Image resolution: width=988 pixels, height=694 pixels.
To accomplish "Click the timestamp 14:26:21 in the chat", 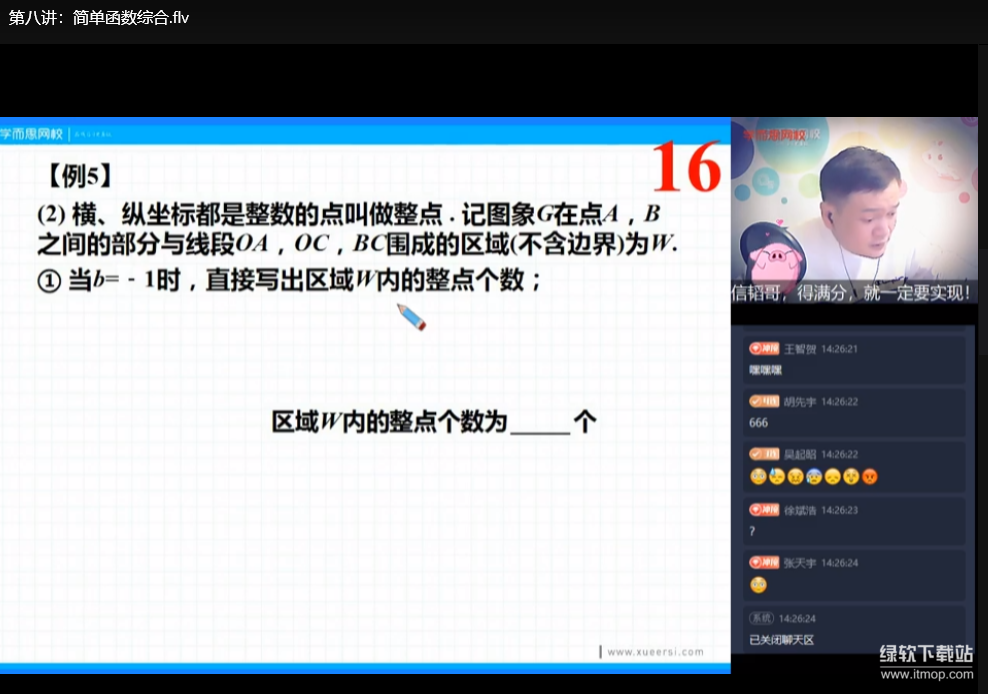I will 839,349.
